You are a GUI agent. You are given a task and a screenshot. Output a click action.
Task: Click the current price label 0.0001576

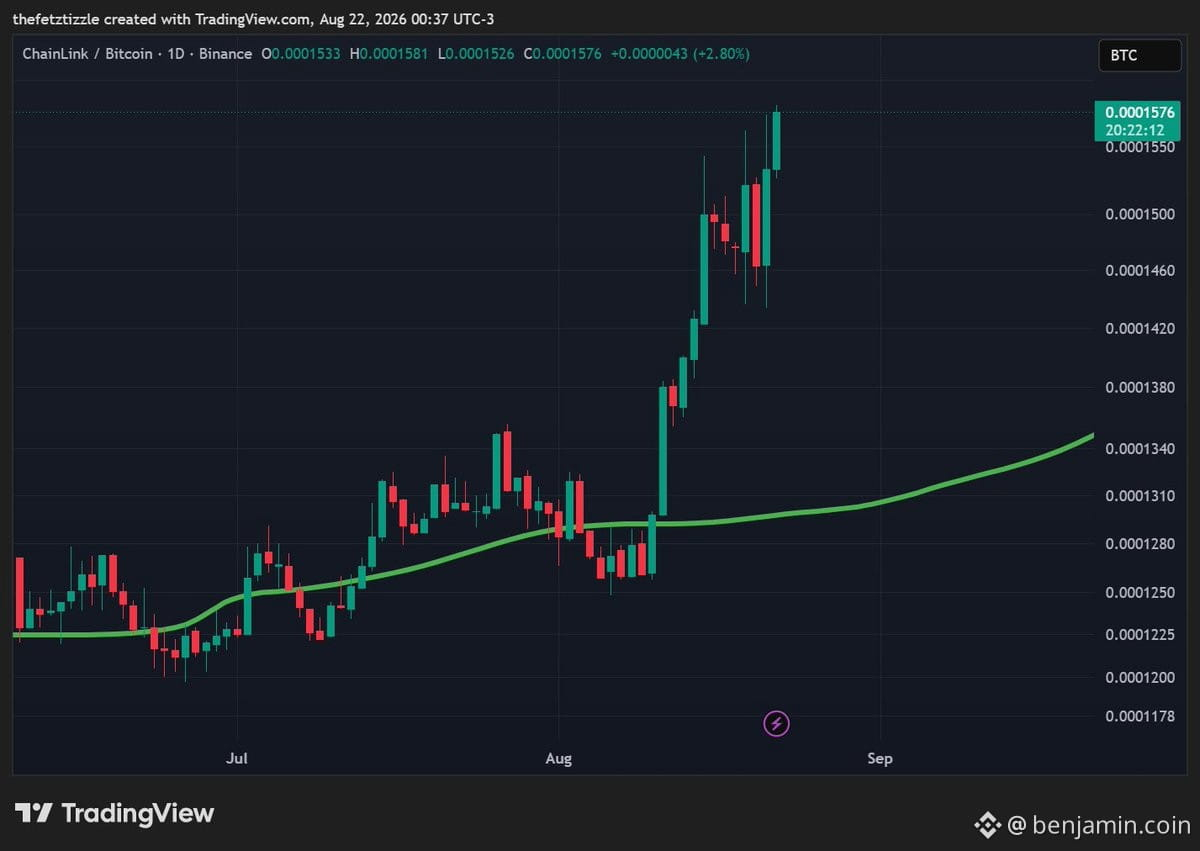click(1139, 113)
